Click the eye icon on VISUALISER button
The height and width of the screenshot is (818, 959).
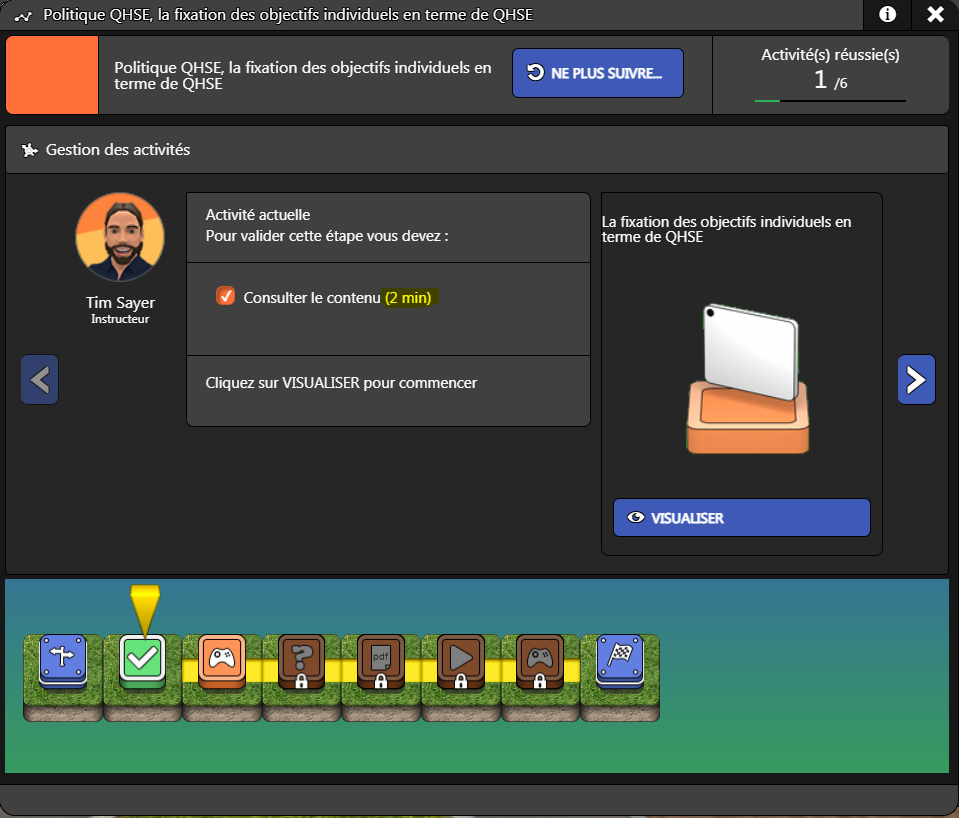[x=635, y=518]
